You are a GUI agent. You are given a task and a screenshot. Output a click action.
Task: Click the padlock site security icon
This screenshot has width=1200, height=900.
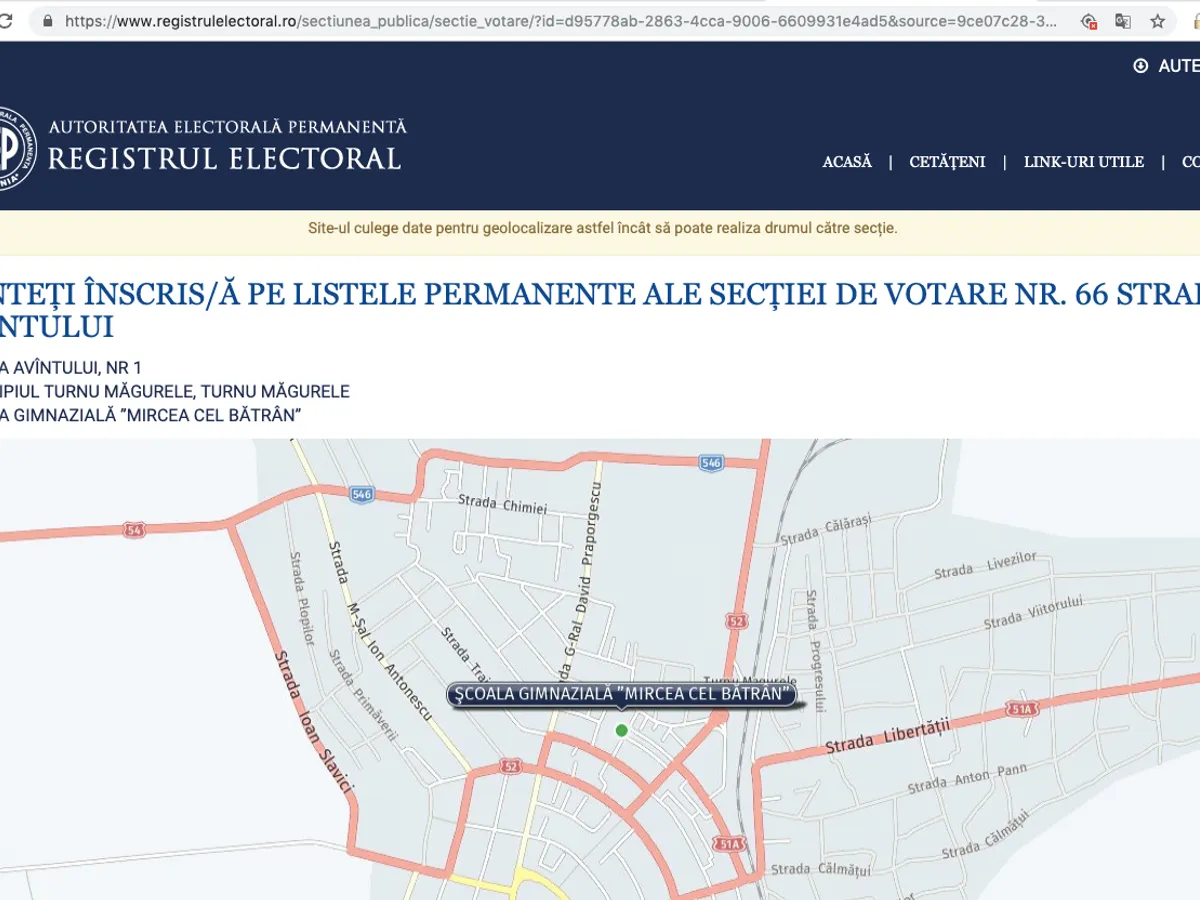point(47,21)
